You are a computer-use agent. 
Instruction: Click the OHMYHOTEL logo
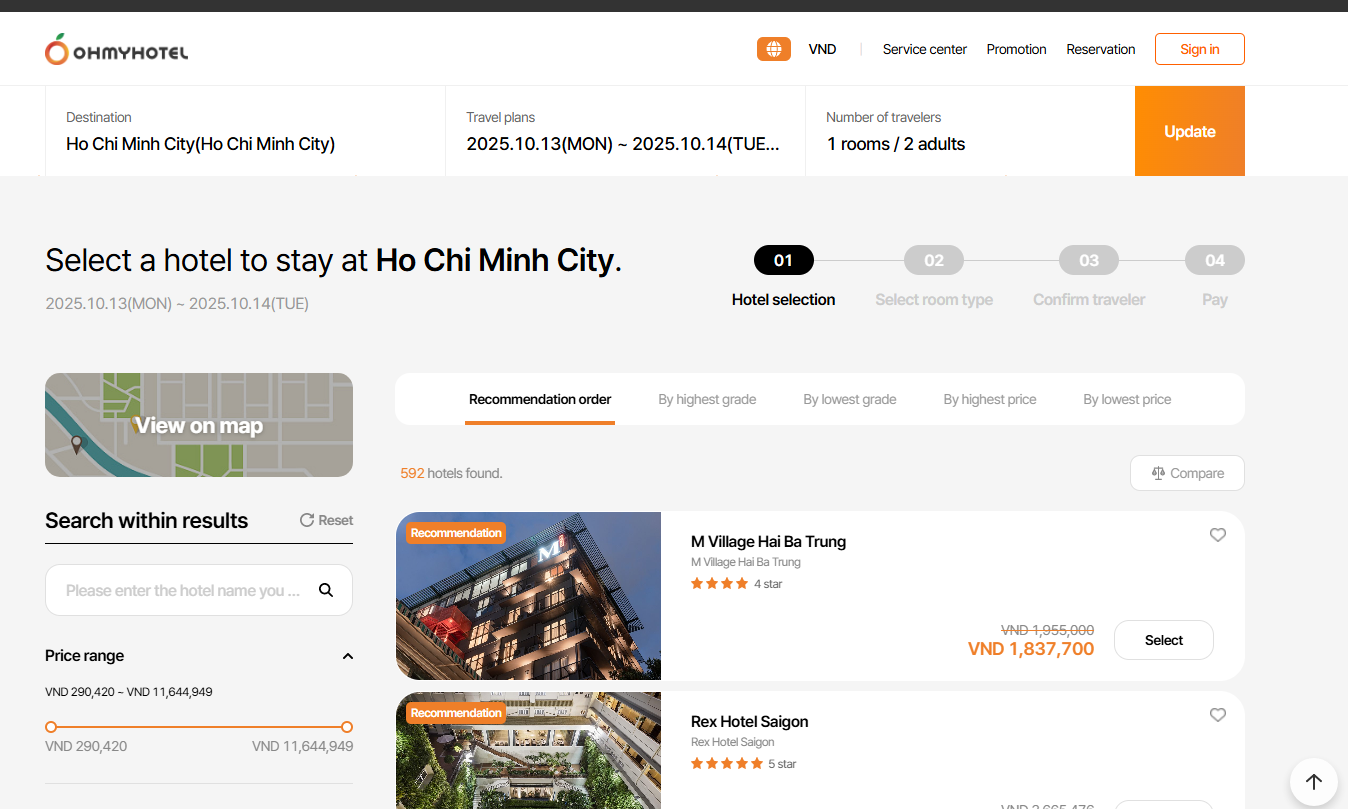[x=116, y=49]
